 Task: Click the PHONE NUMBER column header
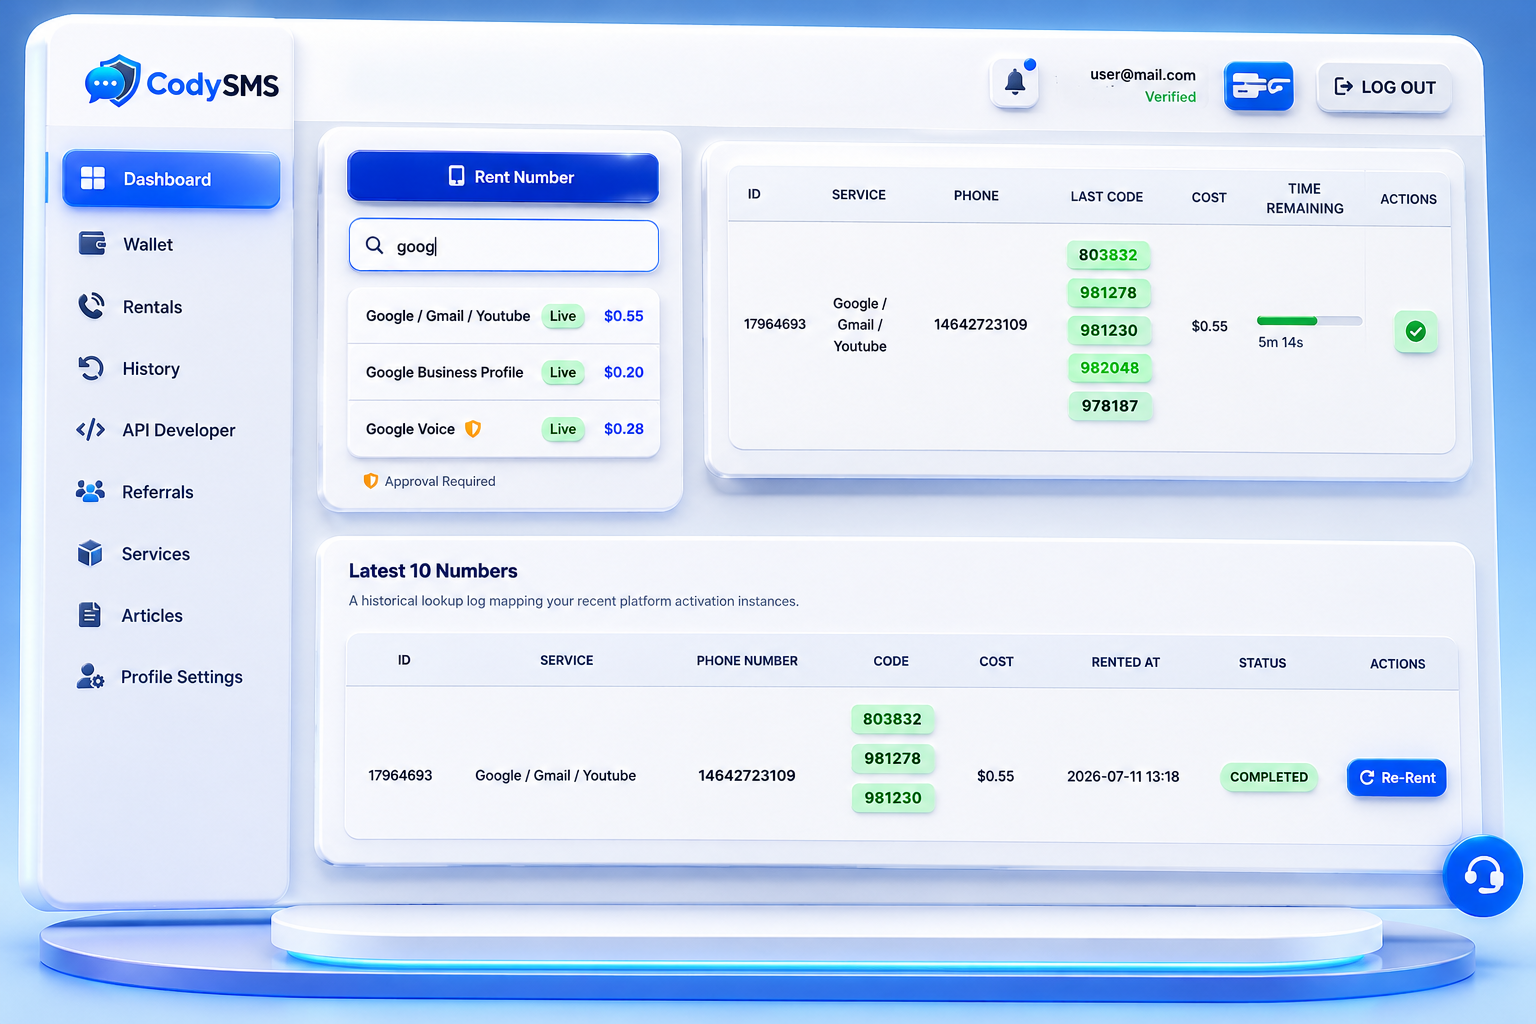[747, 661]
